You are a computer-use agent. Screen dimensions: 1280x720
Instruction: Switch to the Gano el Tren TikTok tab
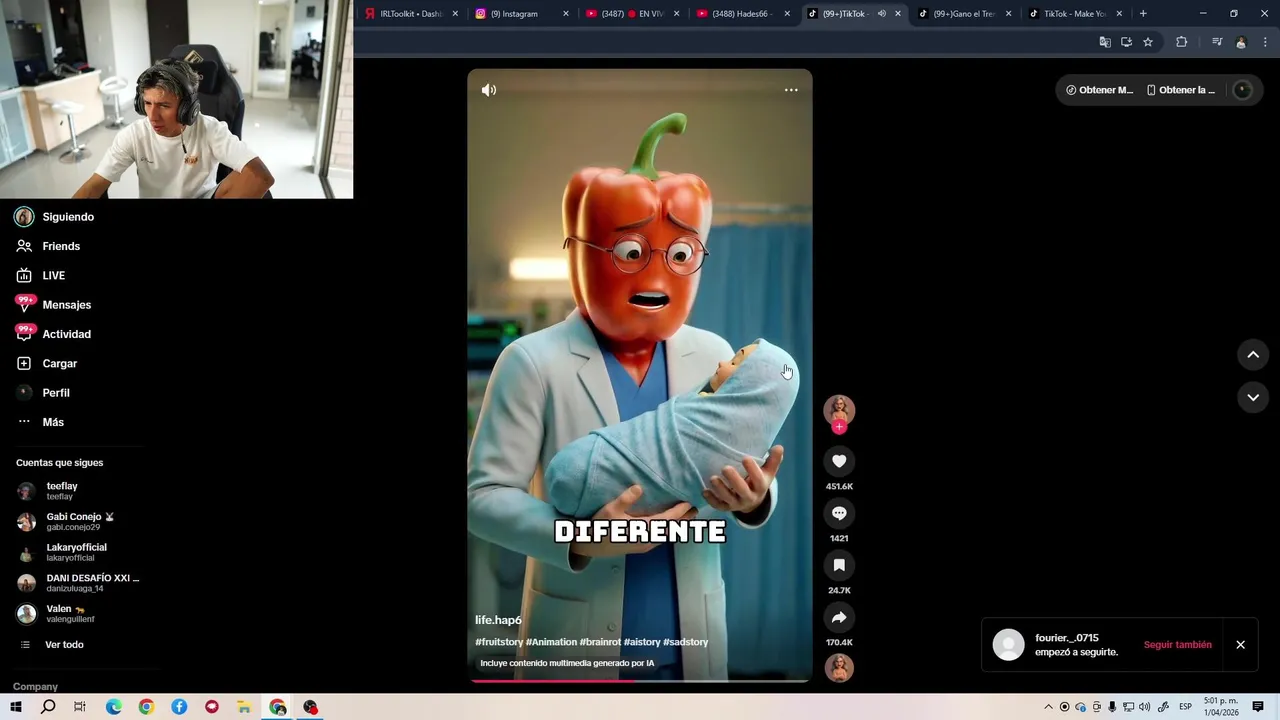pos(964,14)
